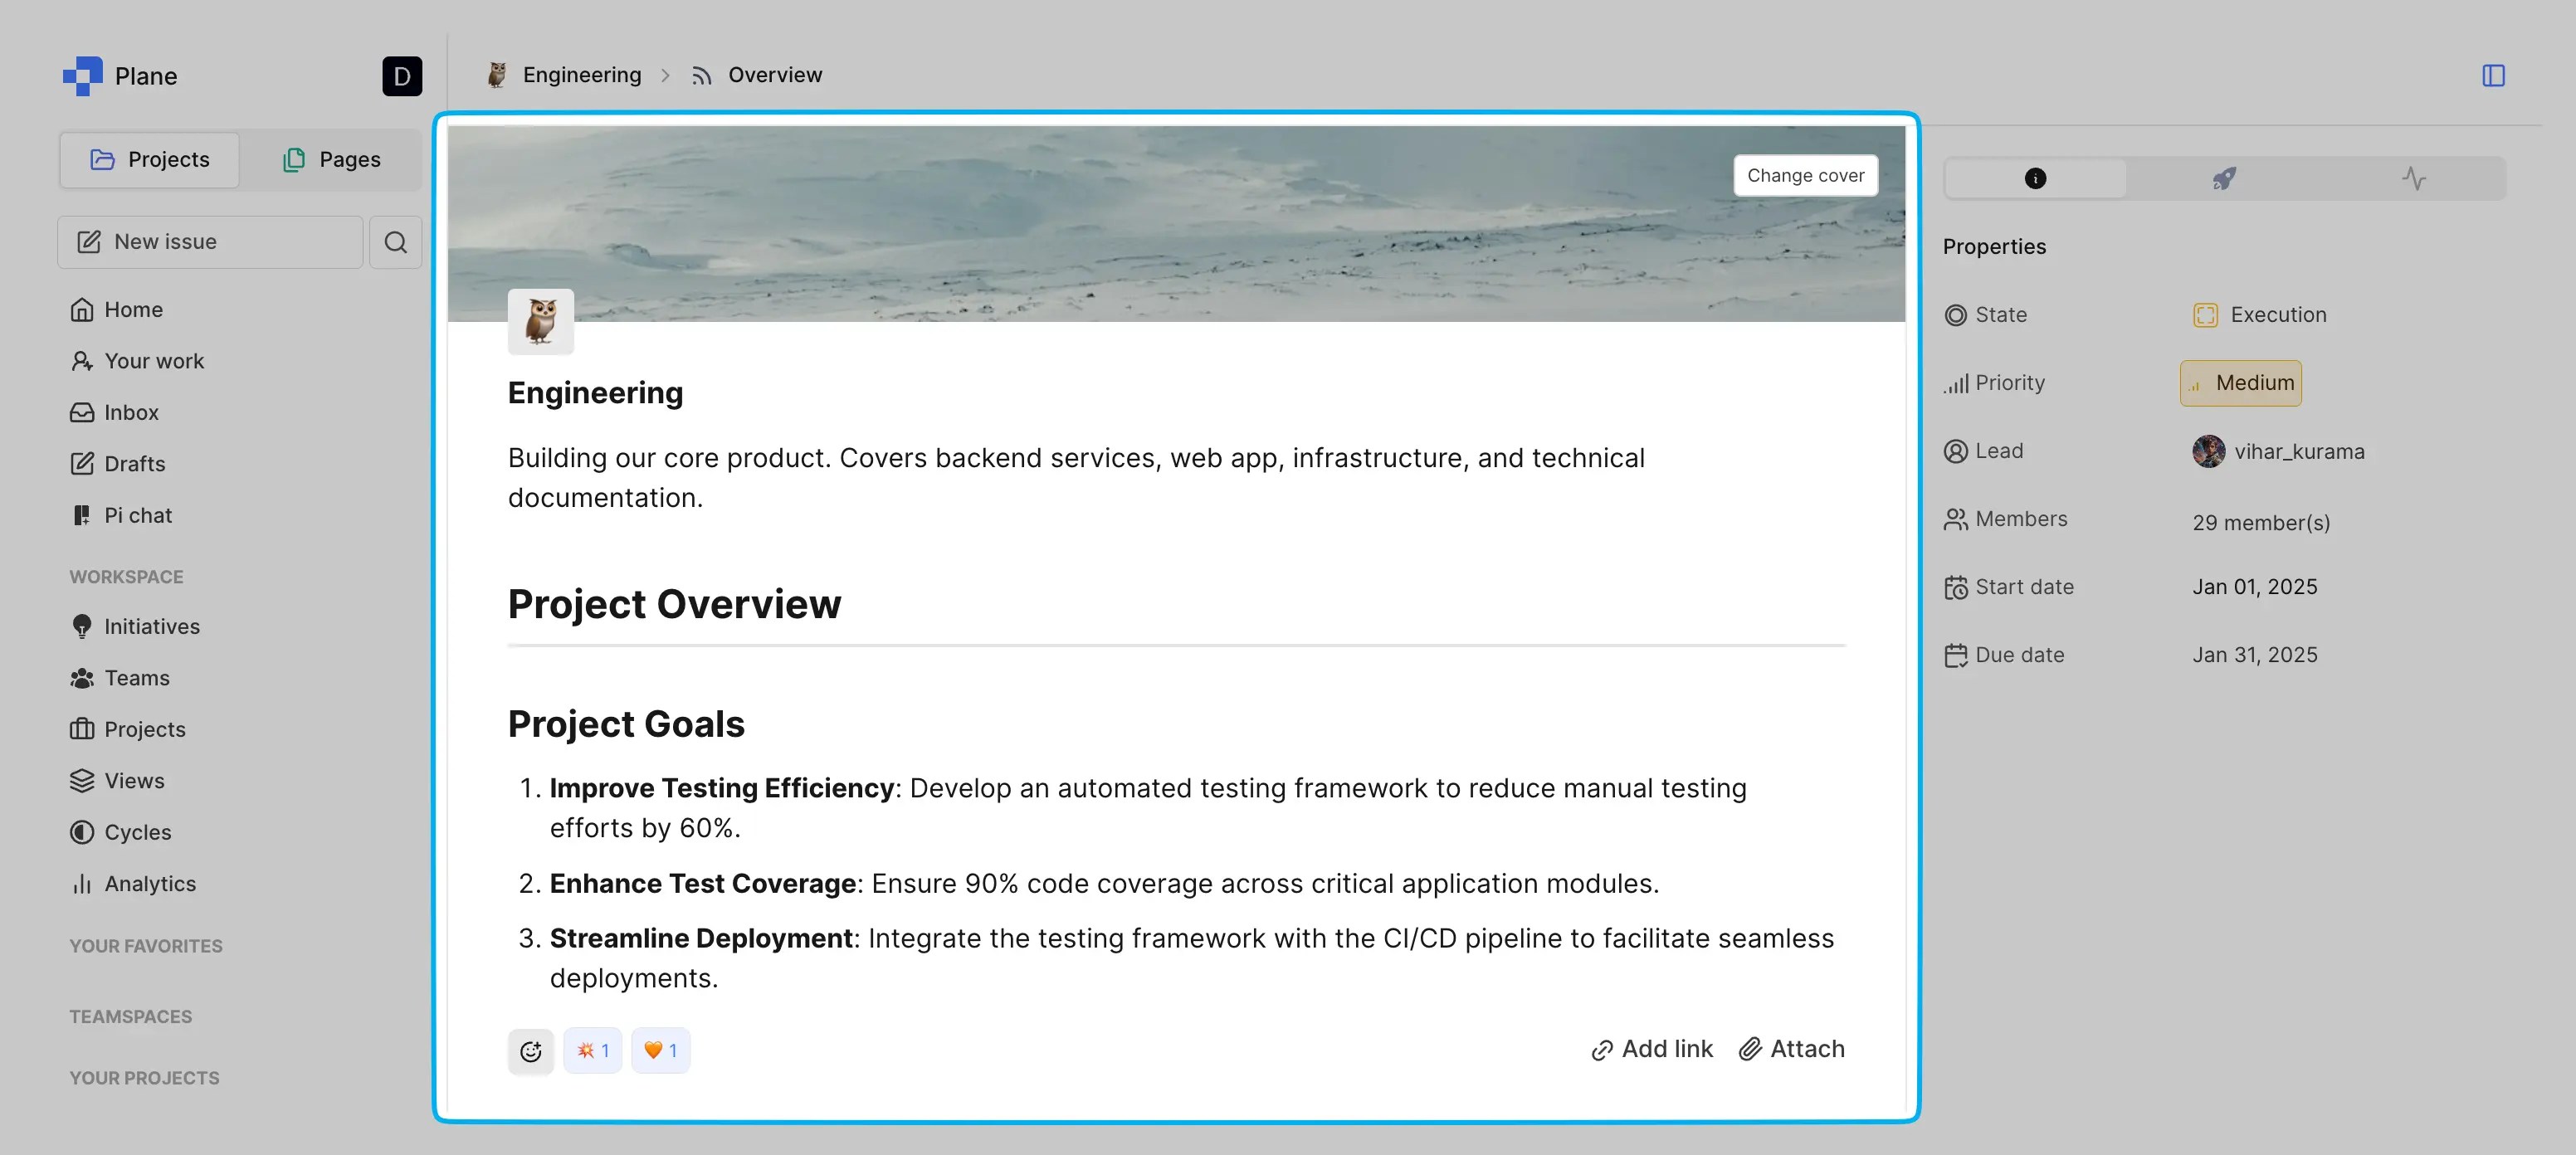Screen dimensions: 2576x1155
Task: Open the search icon in sidebar
Action: click(x=395, y=241)
